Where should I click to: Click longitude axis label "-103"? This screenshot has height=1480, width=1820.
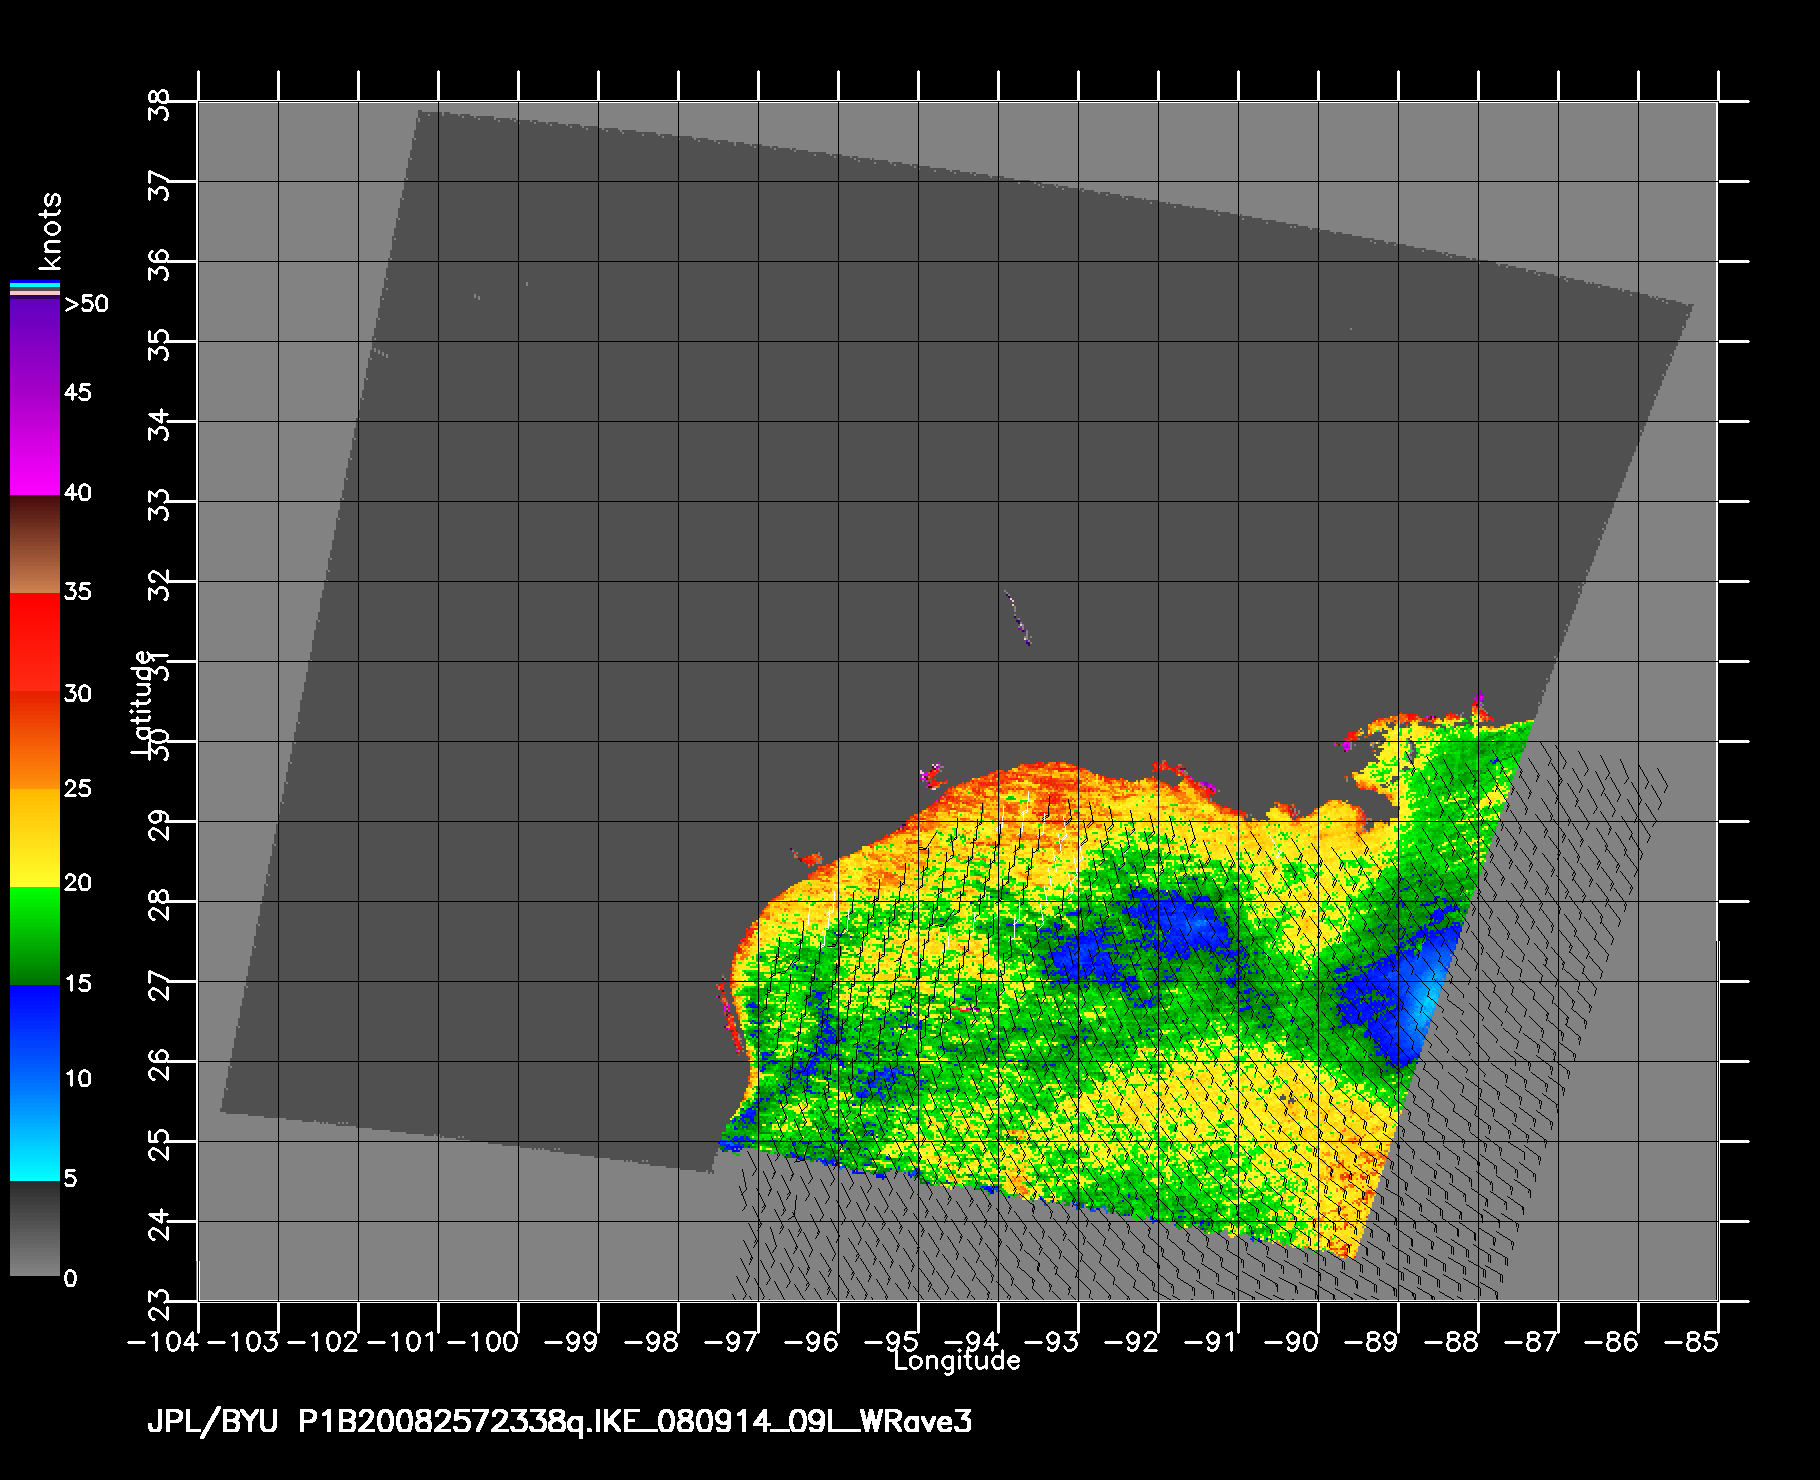(244, 1342)
